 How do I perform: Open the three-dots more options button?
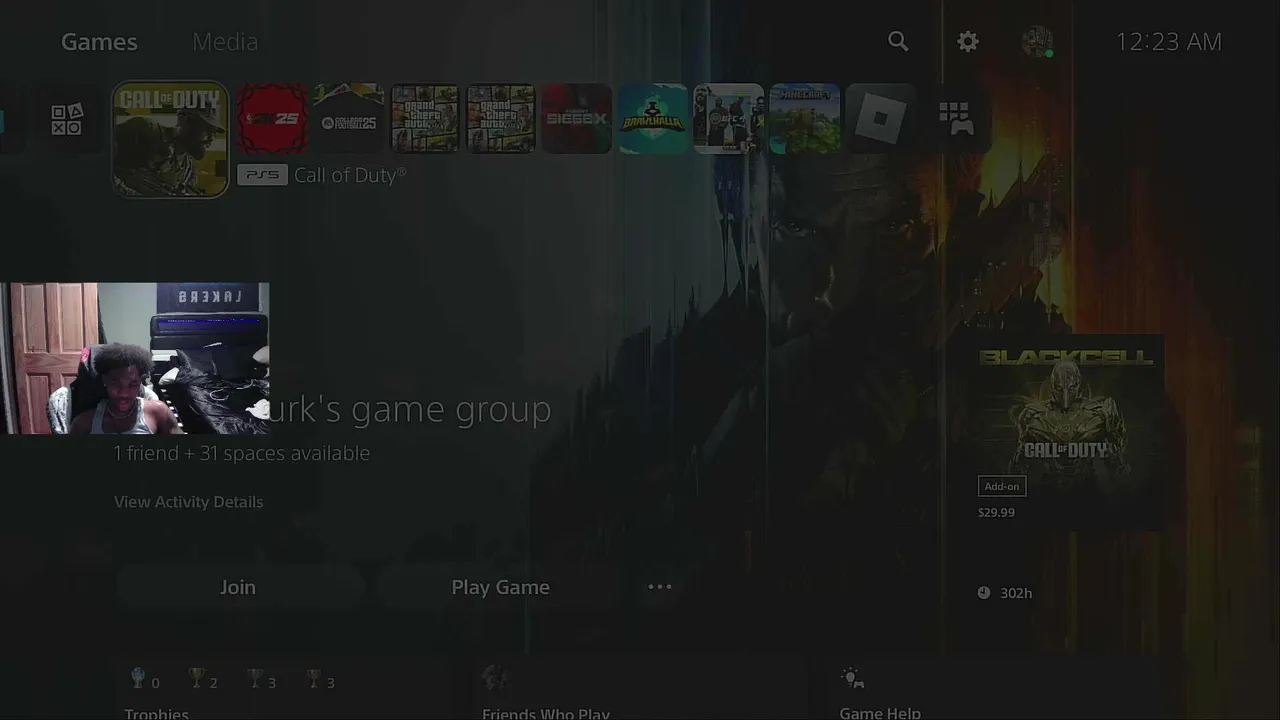click(x=660, y=587)
